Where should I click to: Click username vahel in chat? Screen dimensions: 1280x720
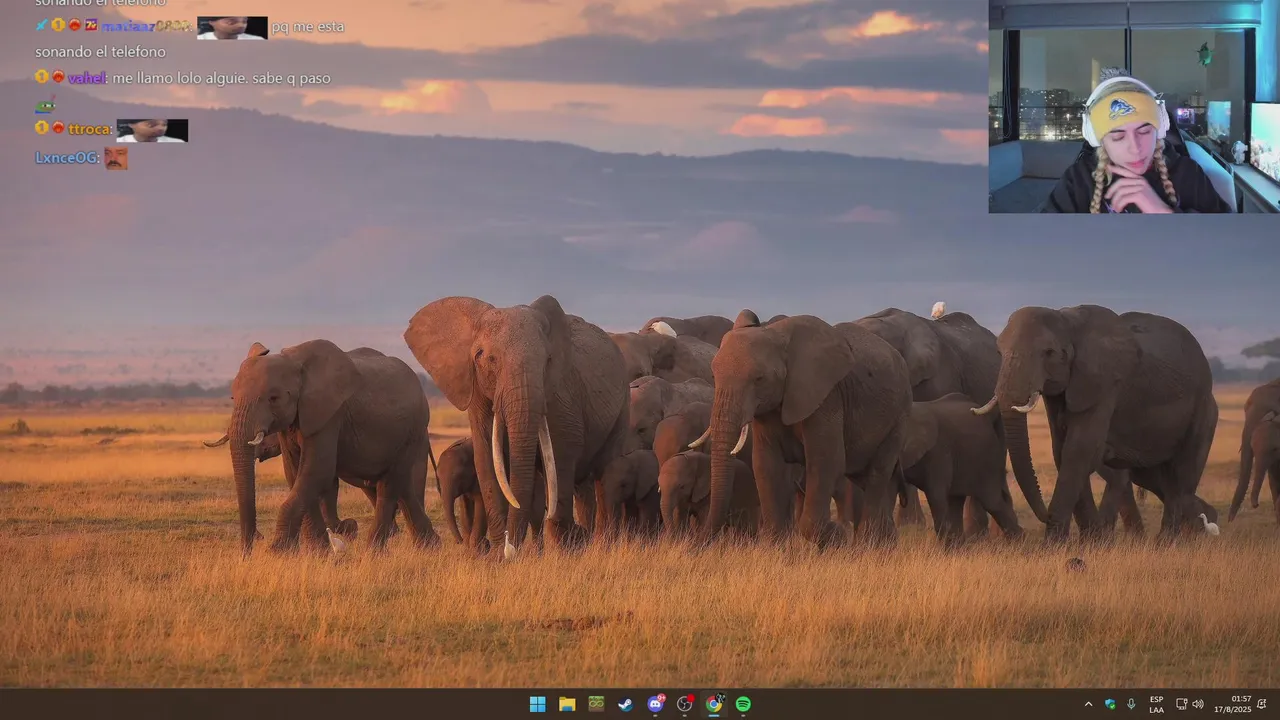click(x=87, y=78)
